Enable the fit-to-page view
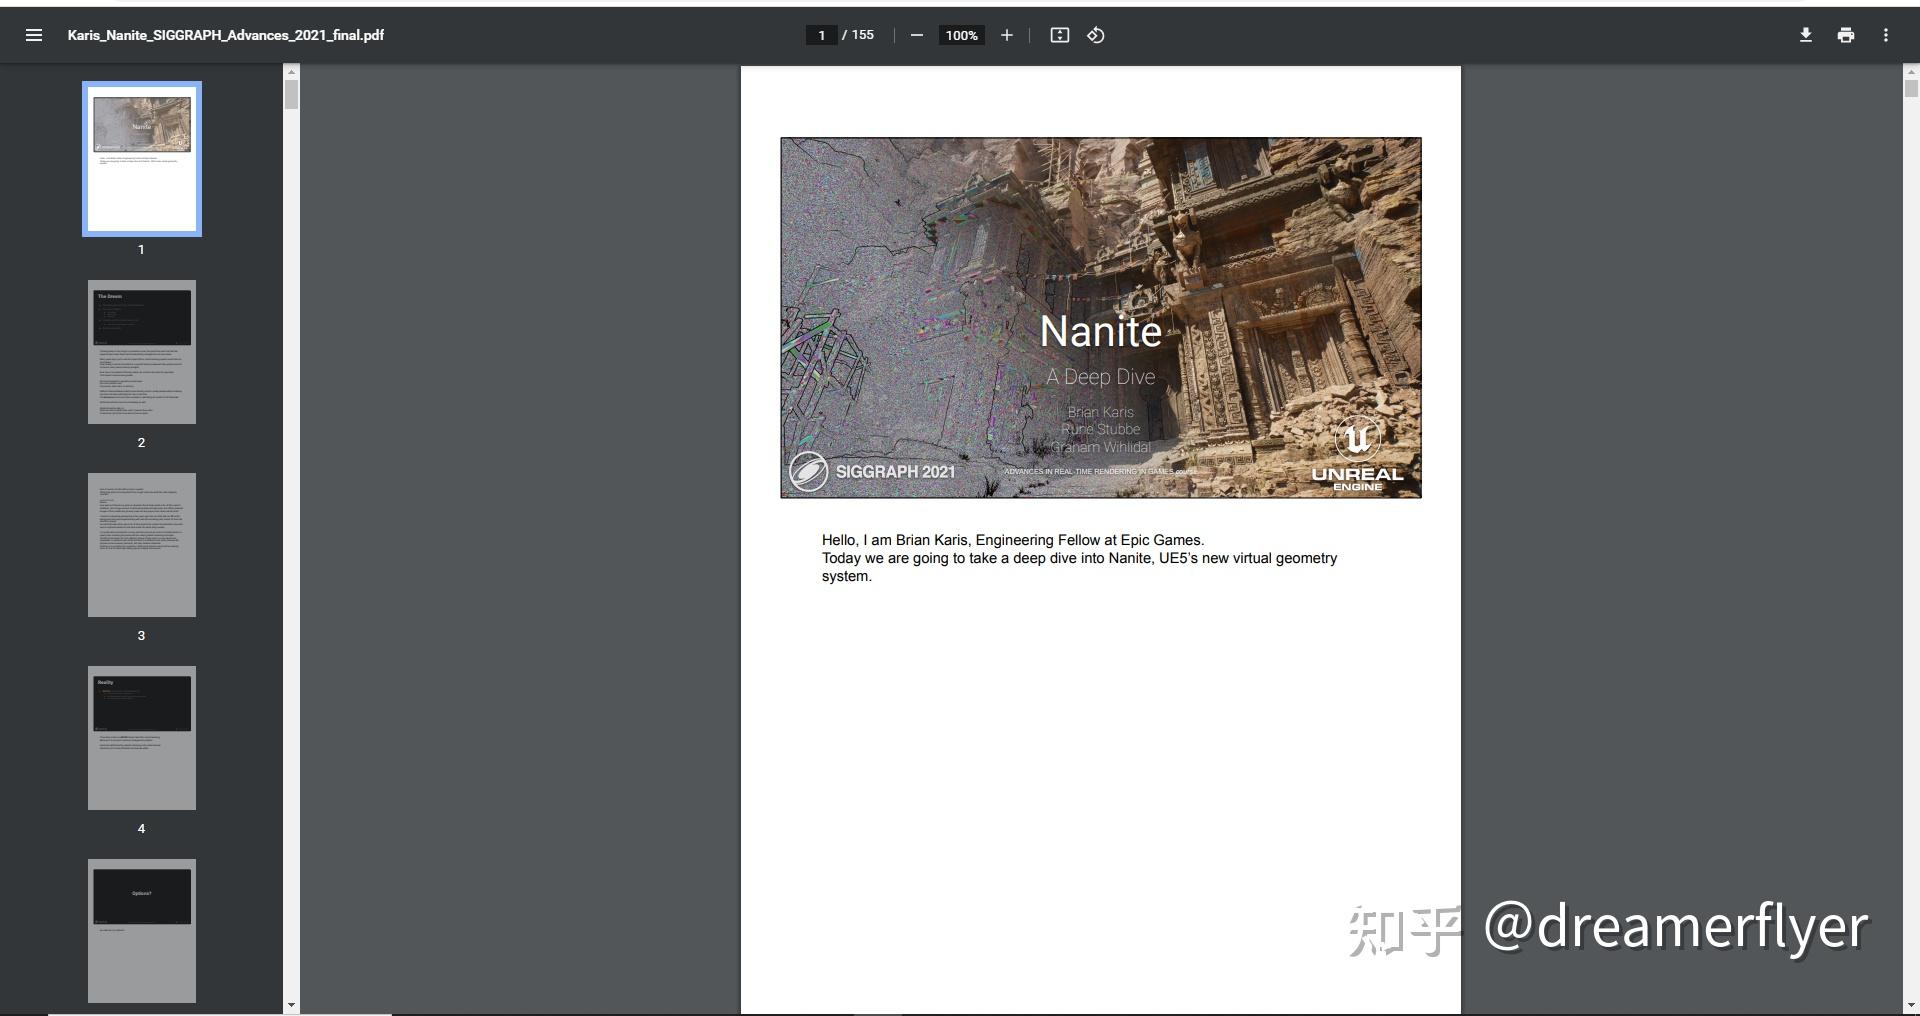 pos(1059,35)
